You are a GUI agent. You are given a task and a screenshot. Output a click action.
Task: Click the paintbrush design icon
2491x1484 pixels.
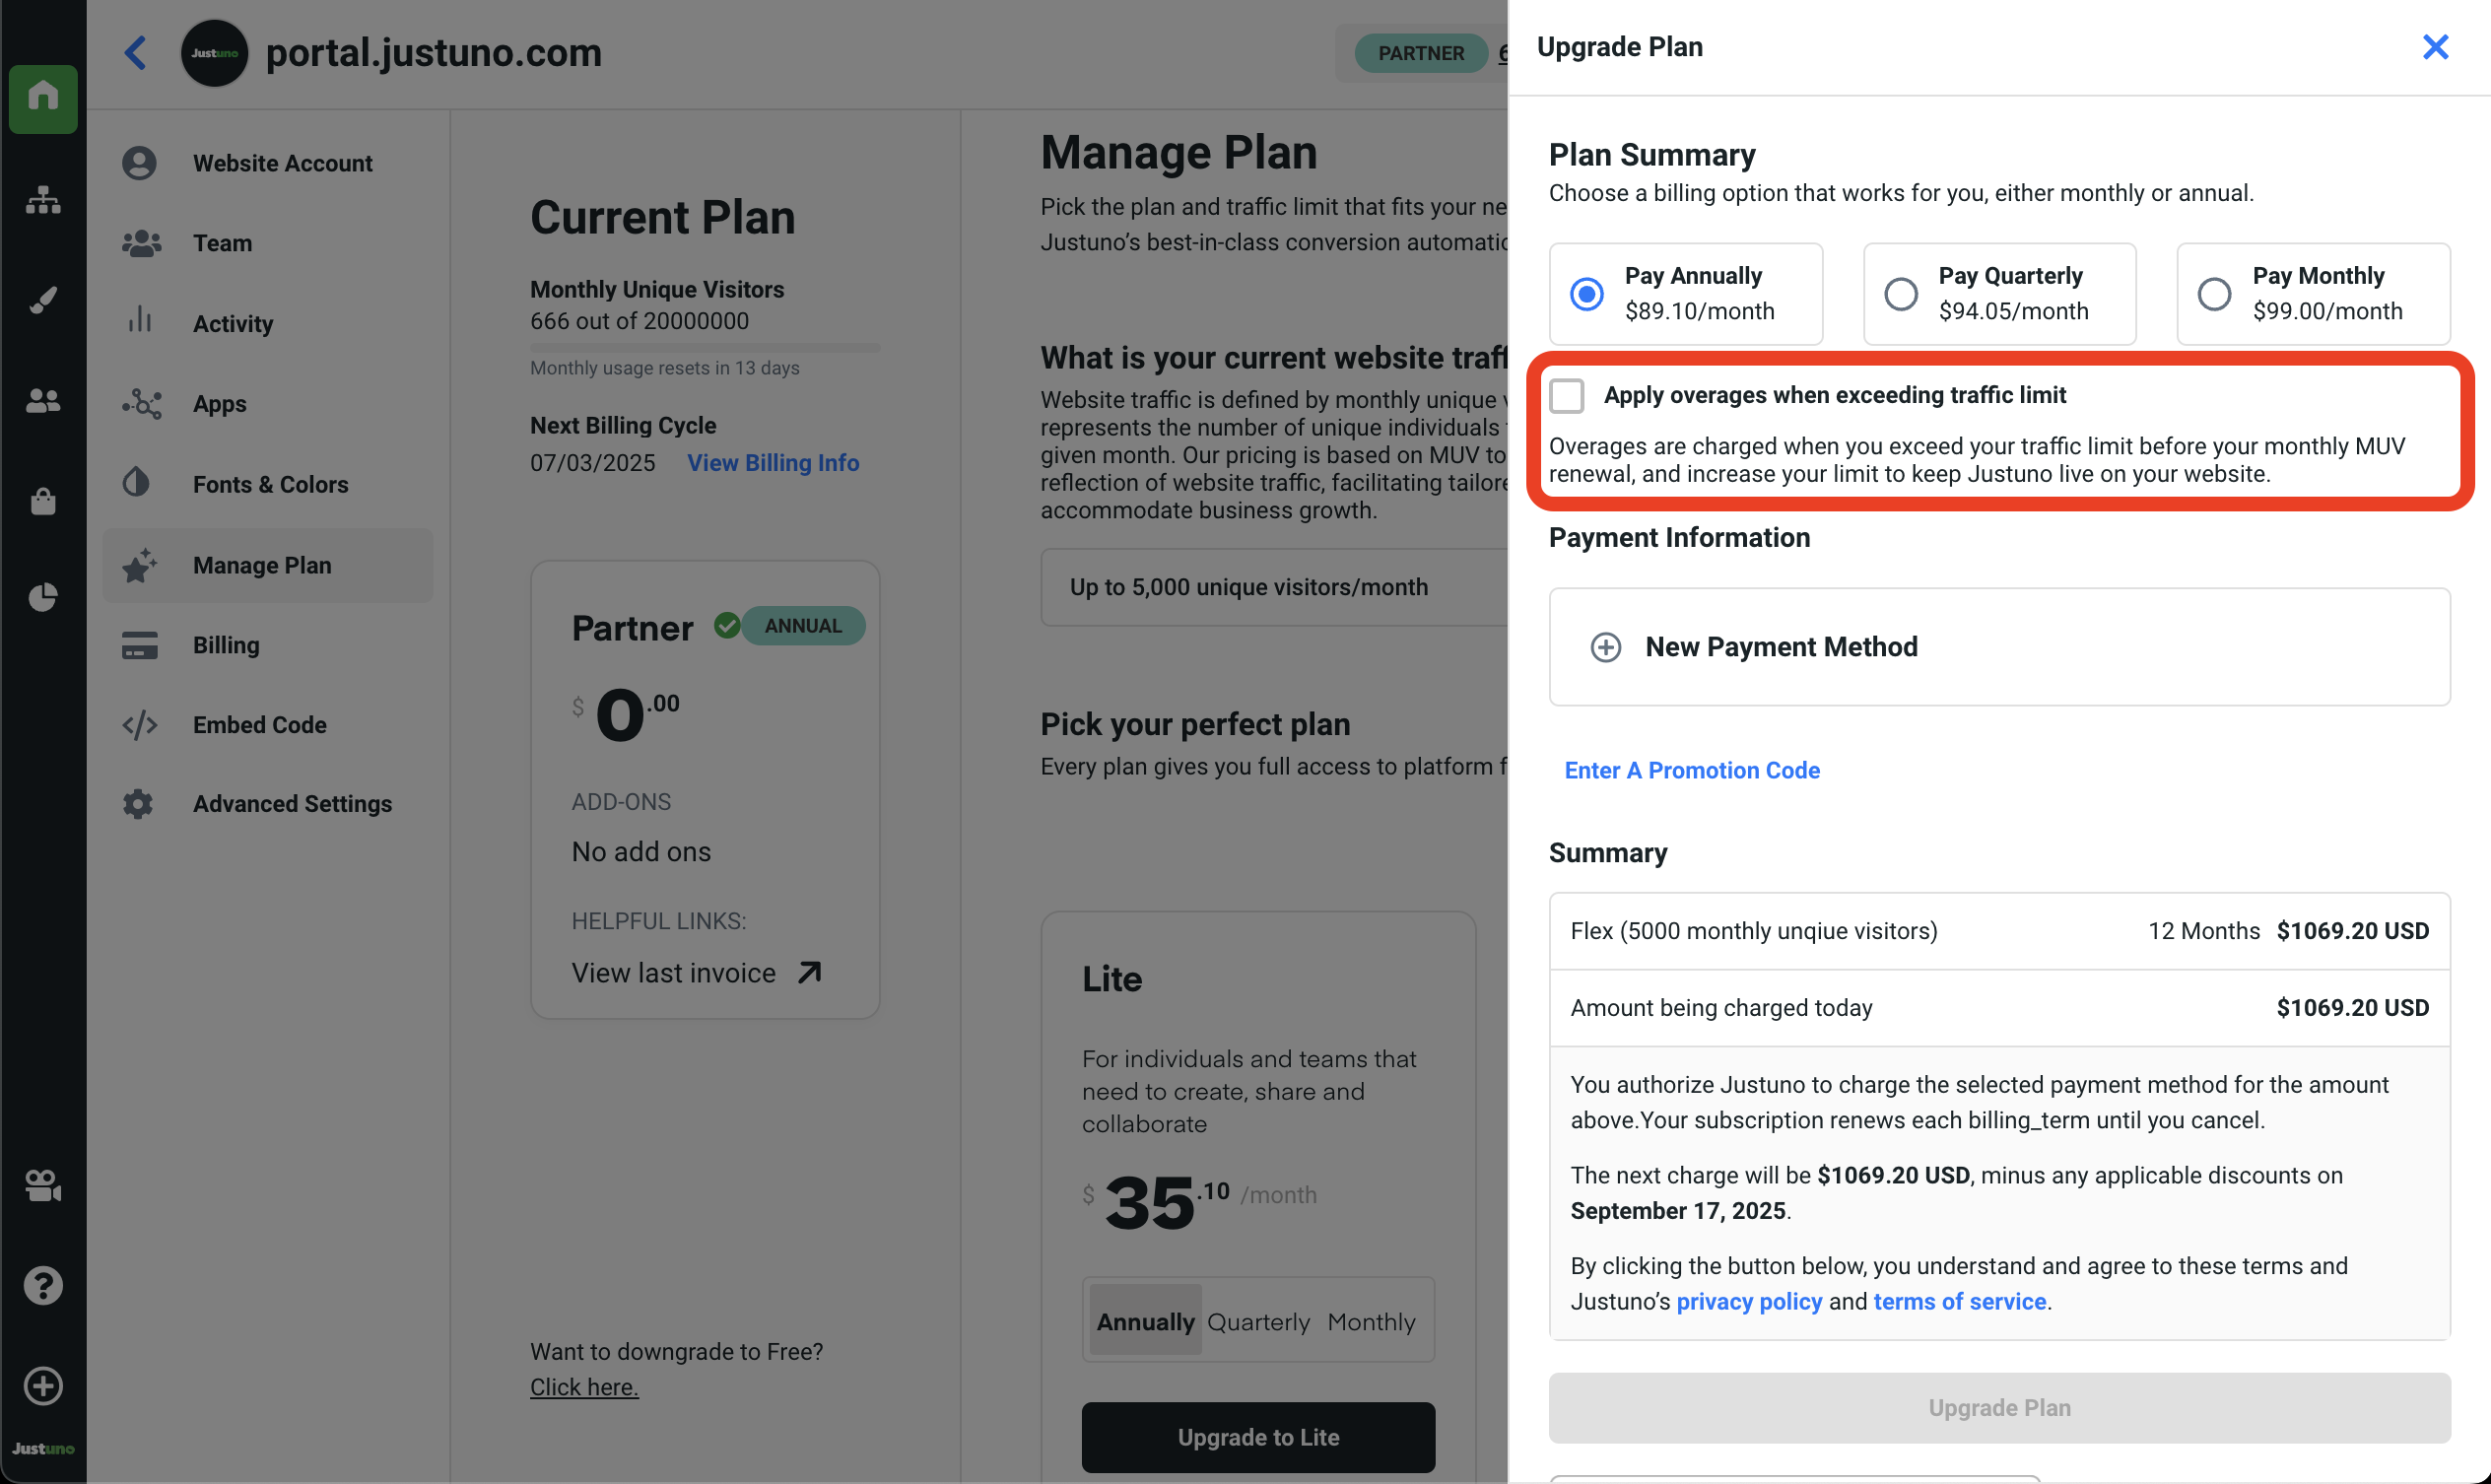coord(43,300)
